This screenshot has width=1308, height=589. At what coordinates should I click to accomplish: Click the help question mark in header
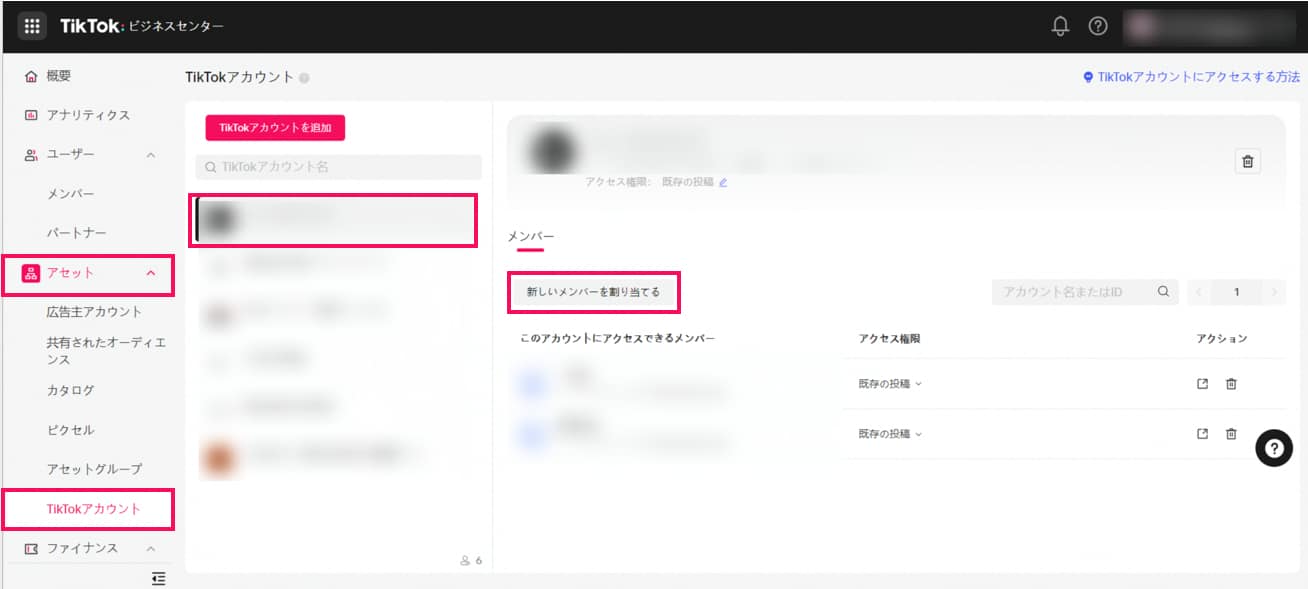1098,27
